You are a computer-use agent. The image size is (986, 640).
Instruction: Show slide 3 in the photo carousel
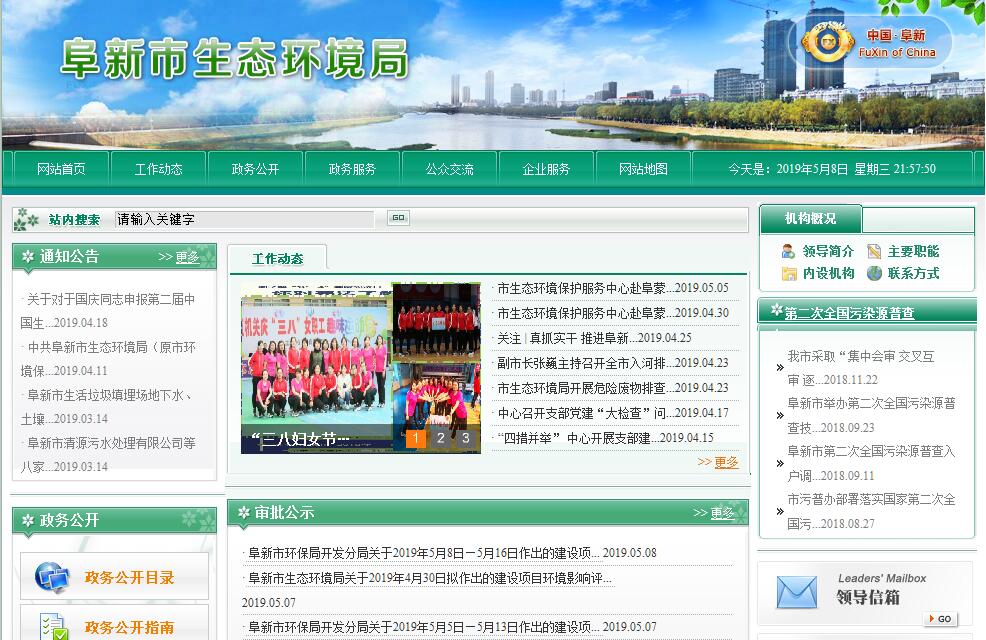(x=465, y=438)
